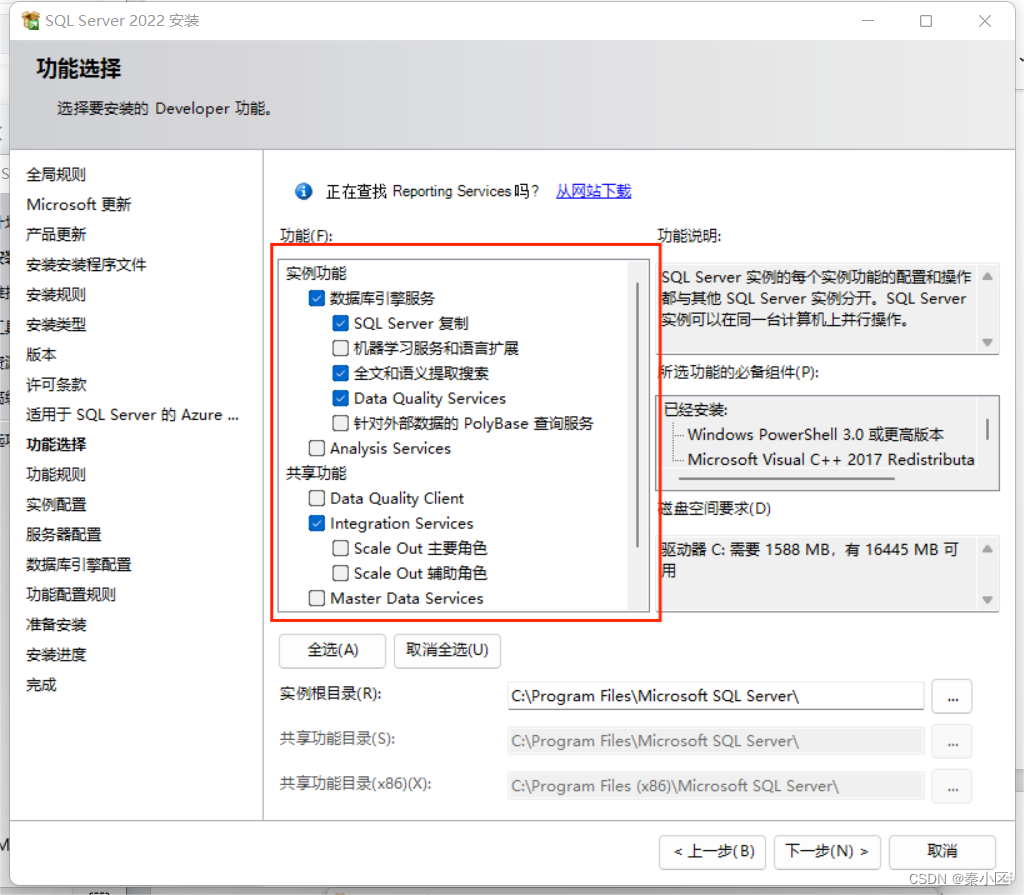Viewport: 1024px width, 895px height.
Task: Click the disabled ellipsis button beside 共享功能目录(x86)
Action: [952, 787]
